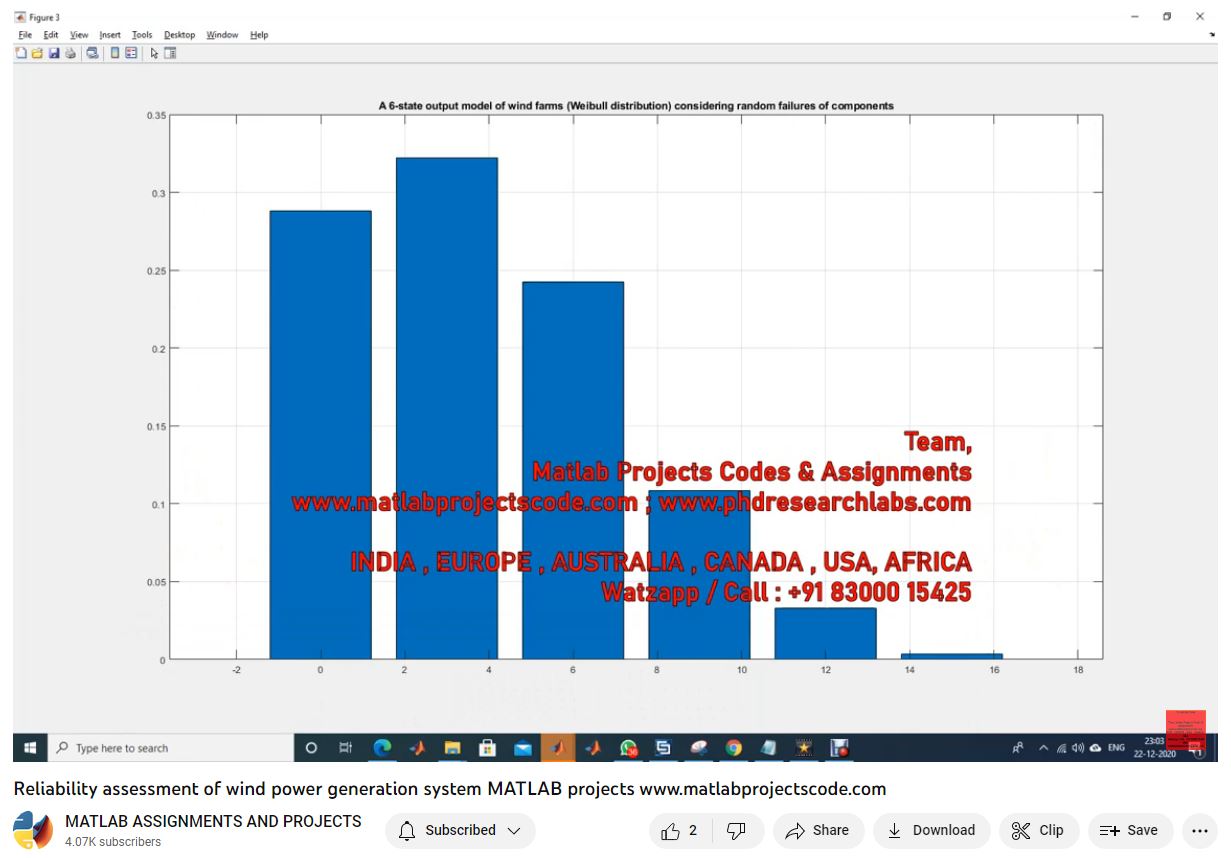Image resolution: width=1231 pixels, height=858 pixels.
Task: Open the Tools menu
Action: [x=142, y=35]
